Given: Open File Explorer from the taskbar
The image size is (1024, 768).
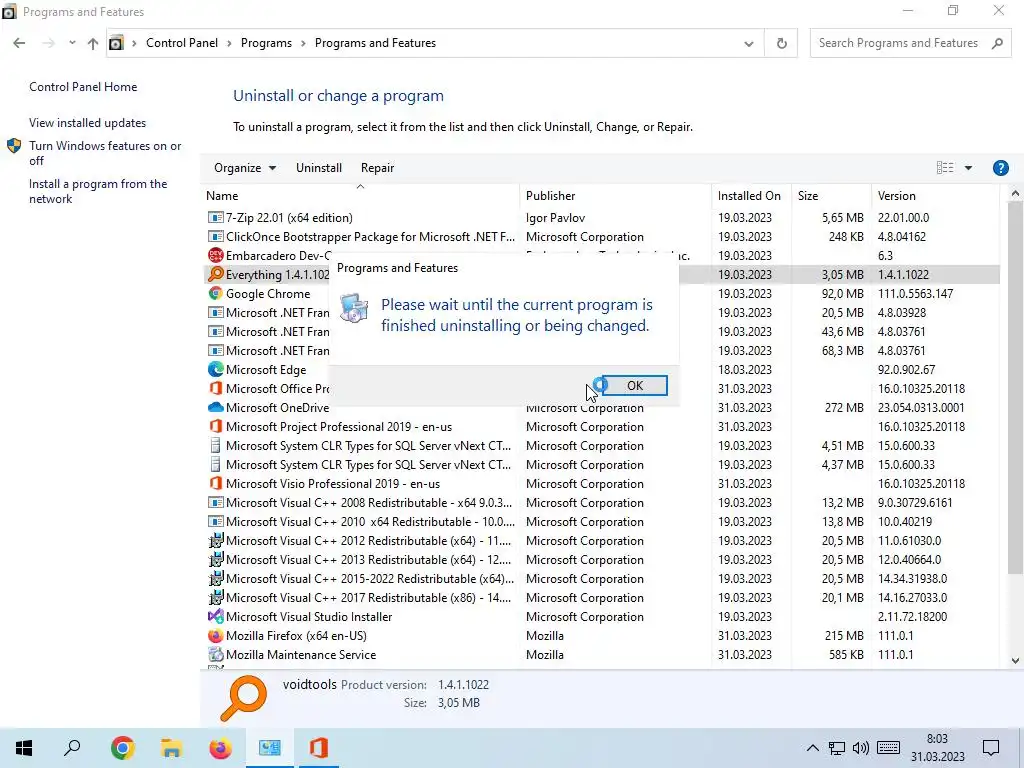Looking at the screenshot, I should tap(171, 748).
